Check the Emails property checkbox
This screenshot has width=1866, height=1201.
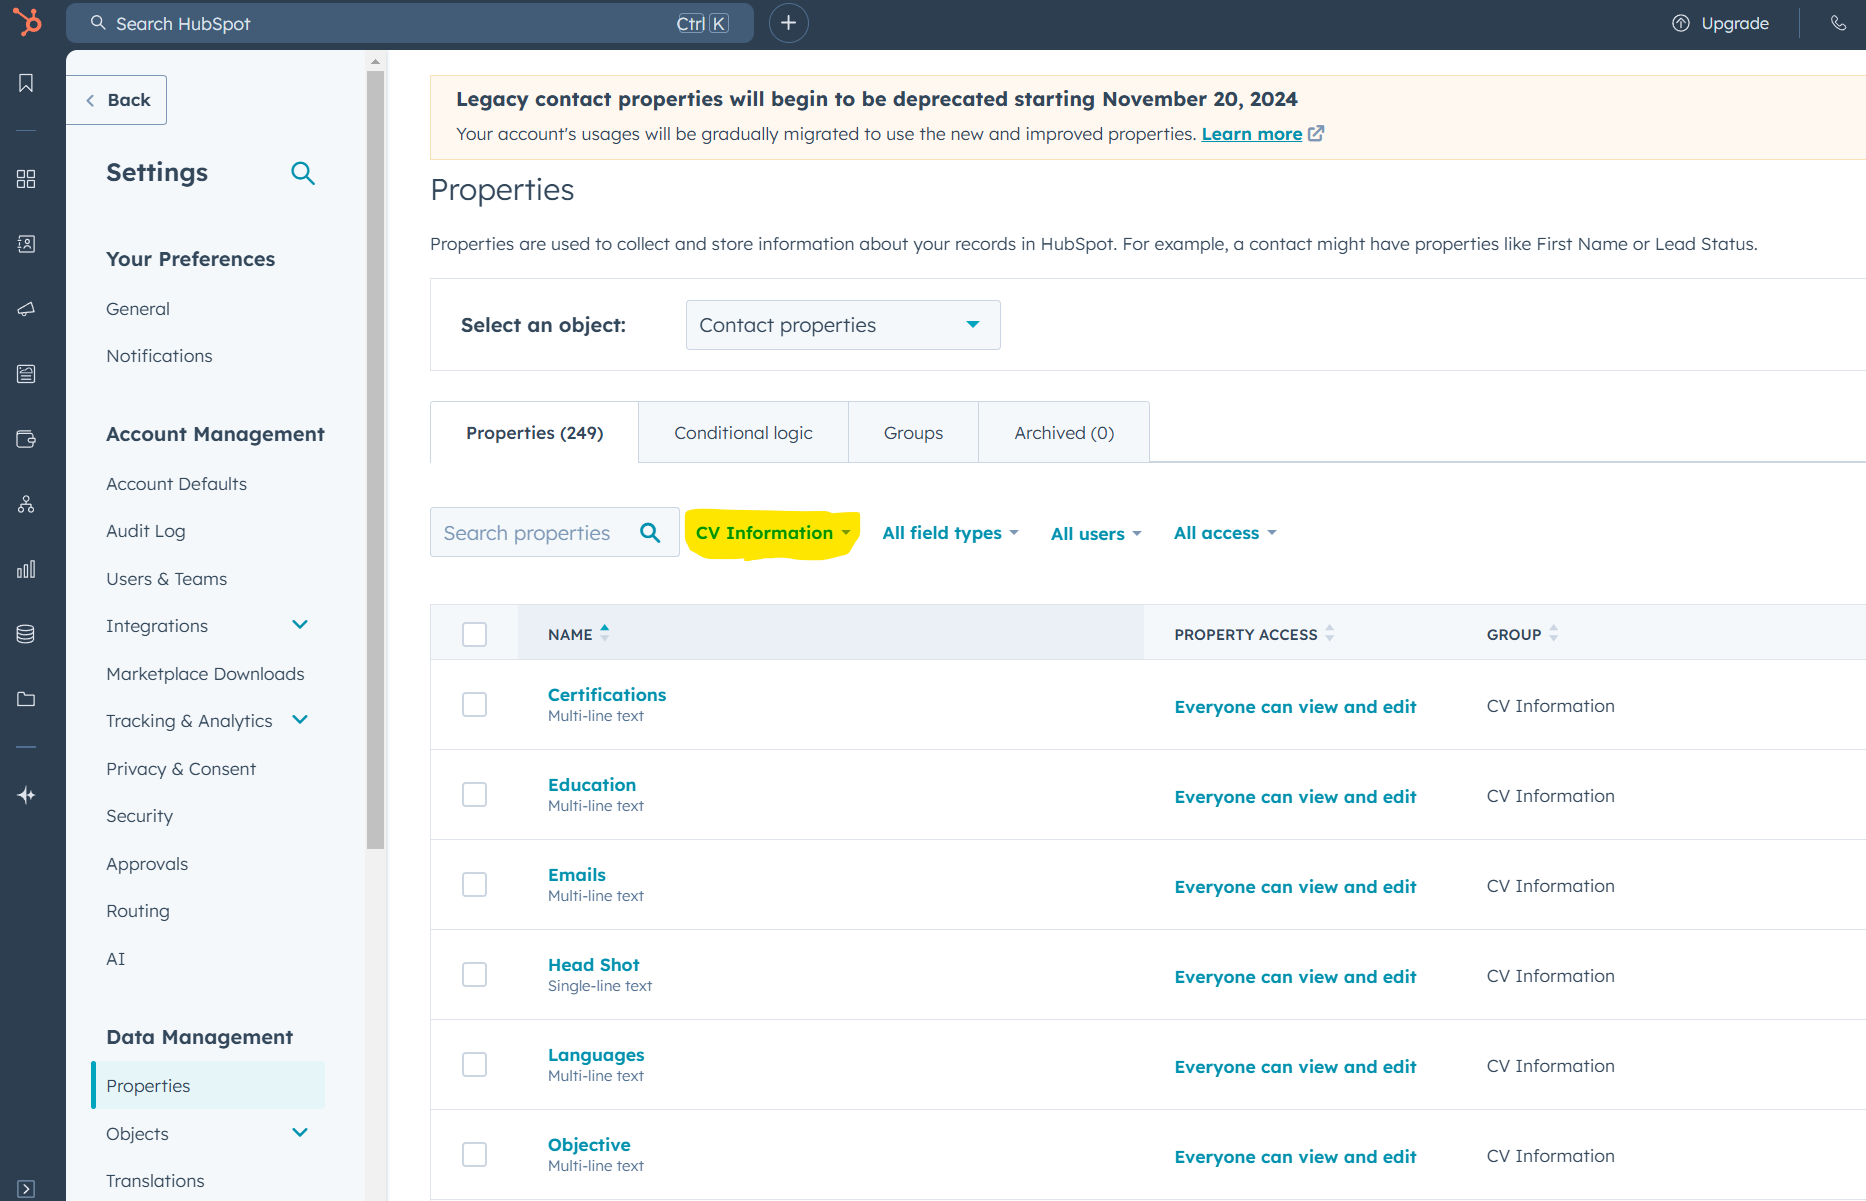pyautogui.click(x=475, y=884)
